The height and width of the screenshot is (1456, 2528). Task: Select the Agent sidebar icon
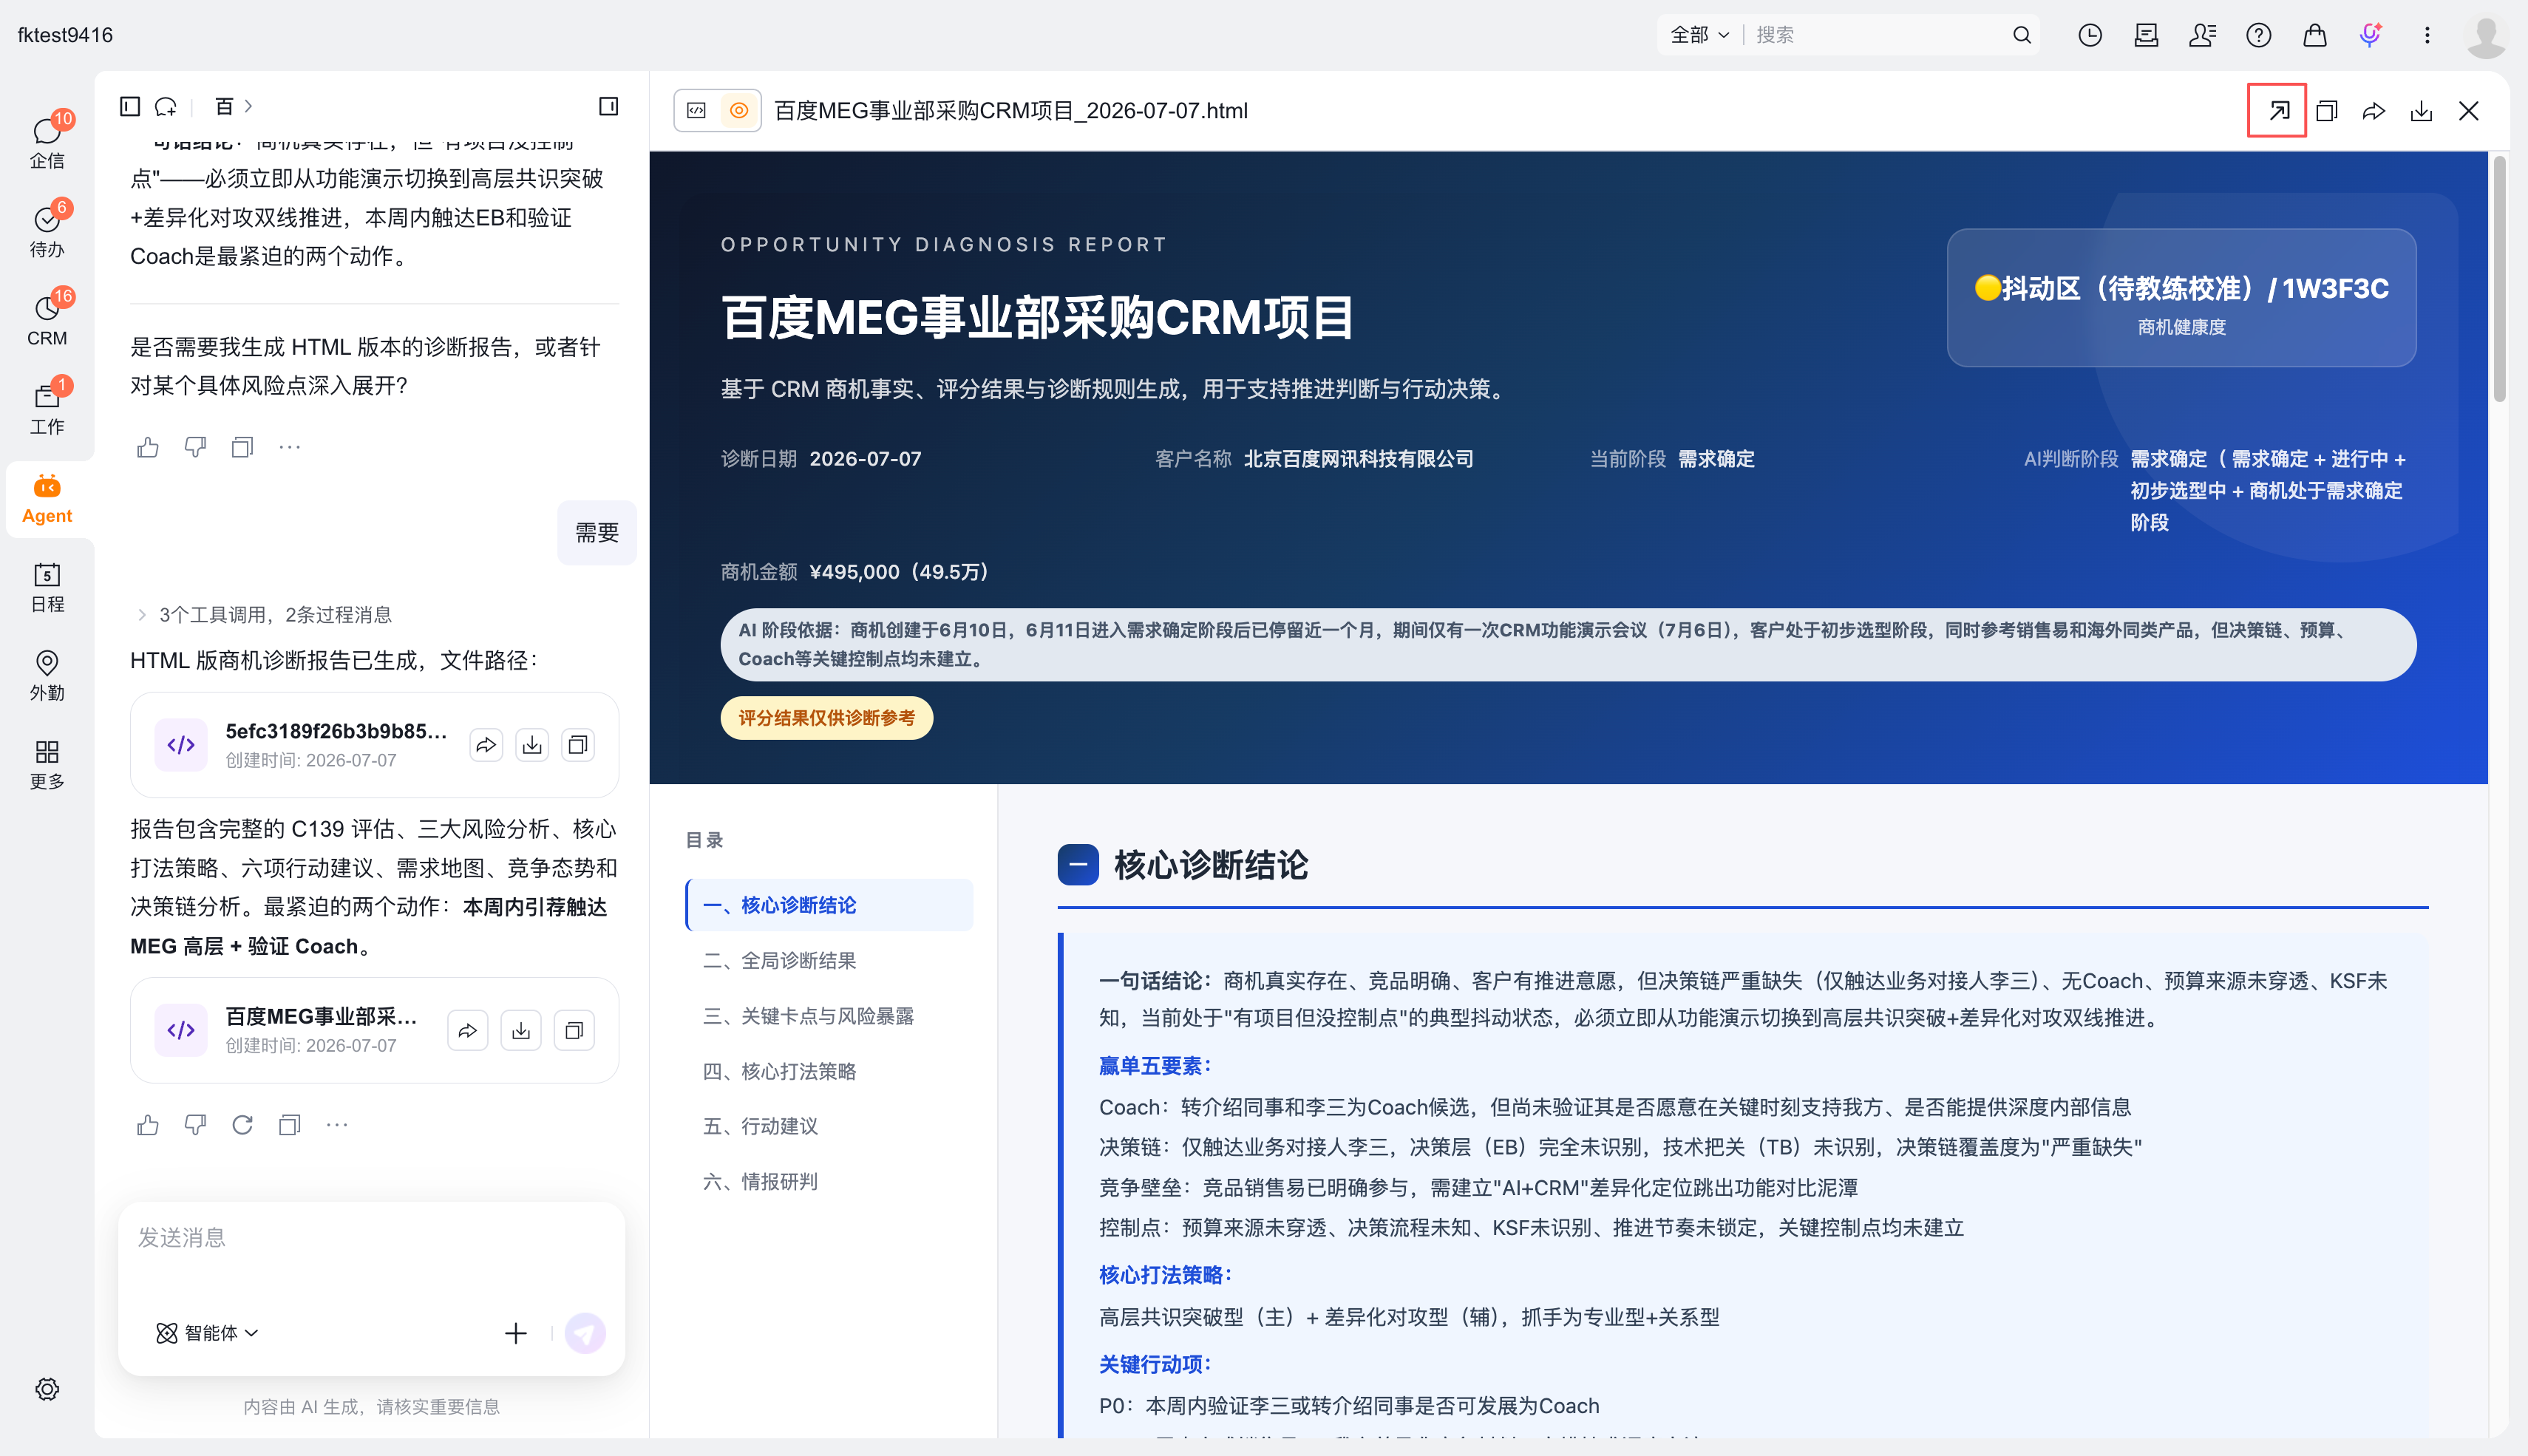coord(47,498)
